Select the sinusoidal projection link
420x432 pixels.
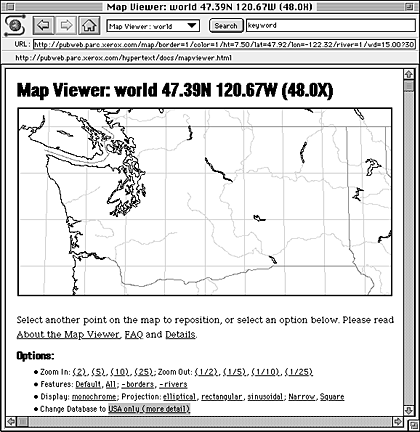pos(265,397)
